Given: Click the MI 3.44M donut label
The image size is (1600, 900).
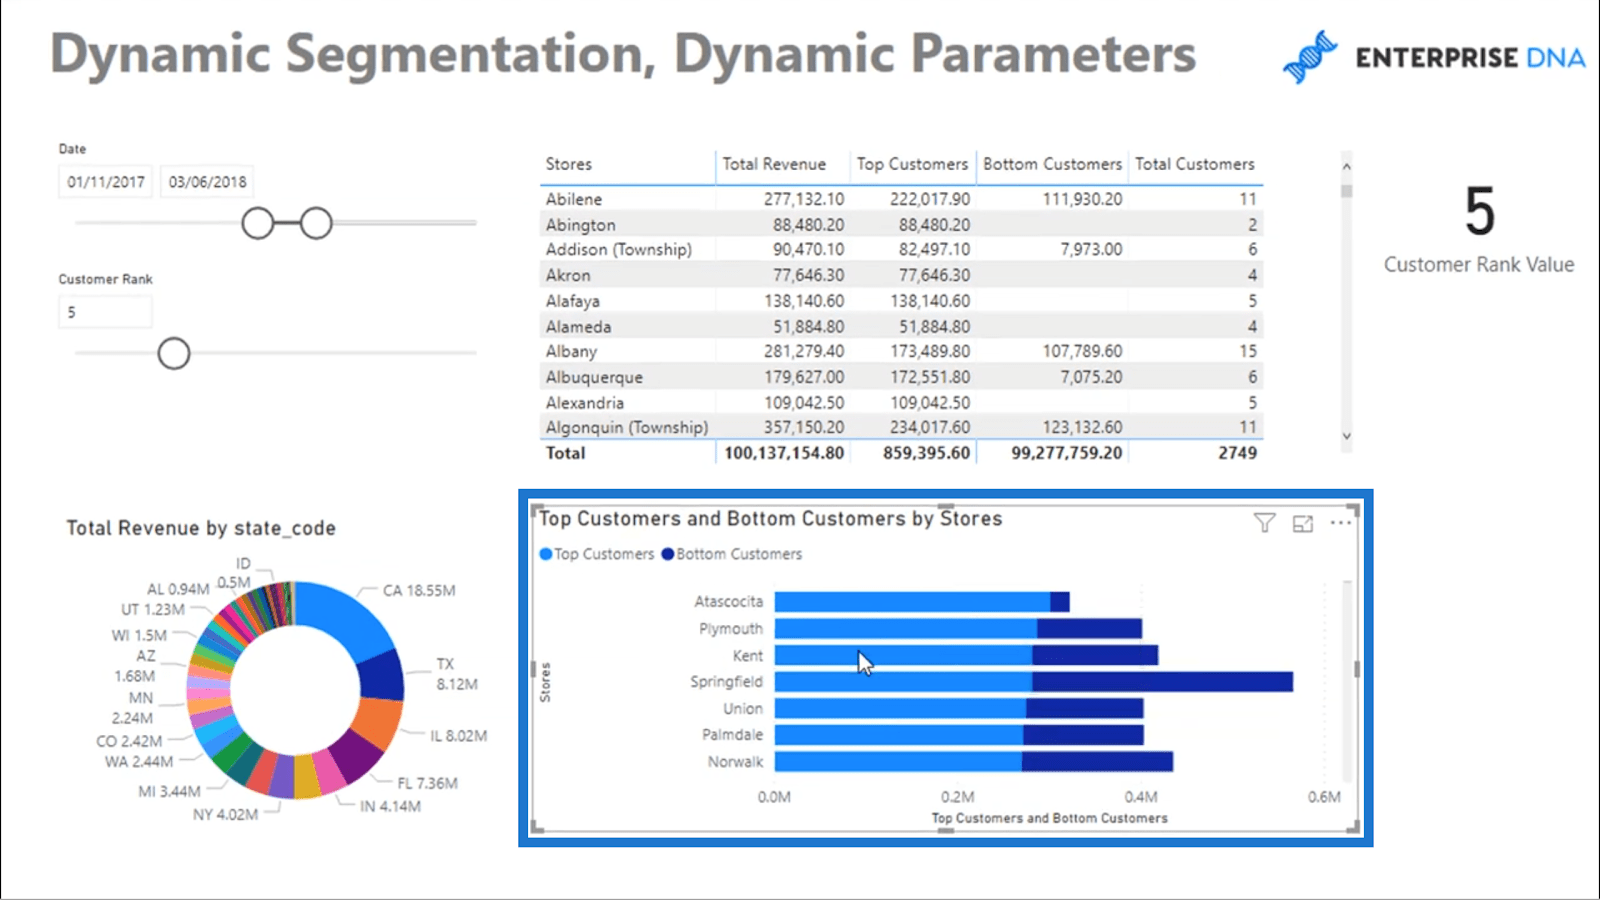Looking at the screenshot, I should (x=169, y=791).
